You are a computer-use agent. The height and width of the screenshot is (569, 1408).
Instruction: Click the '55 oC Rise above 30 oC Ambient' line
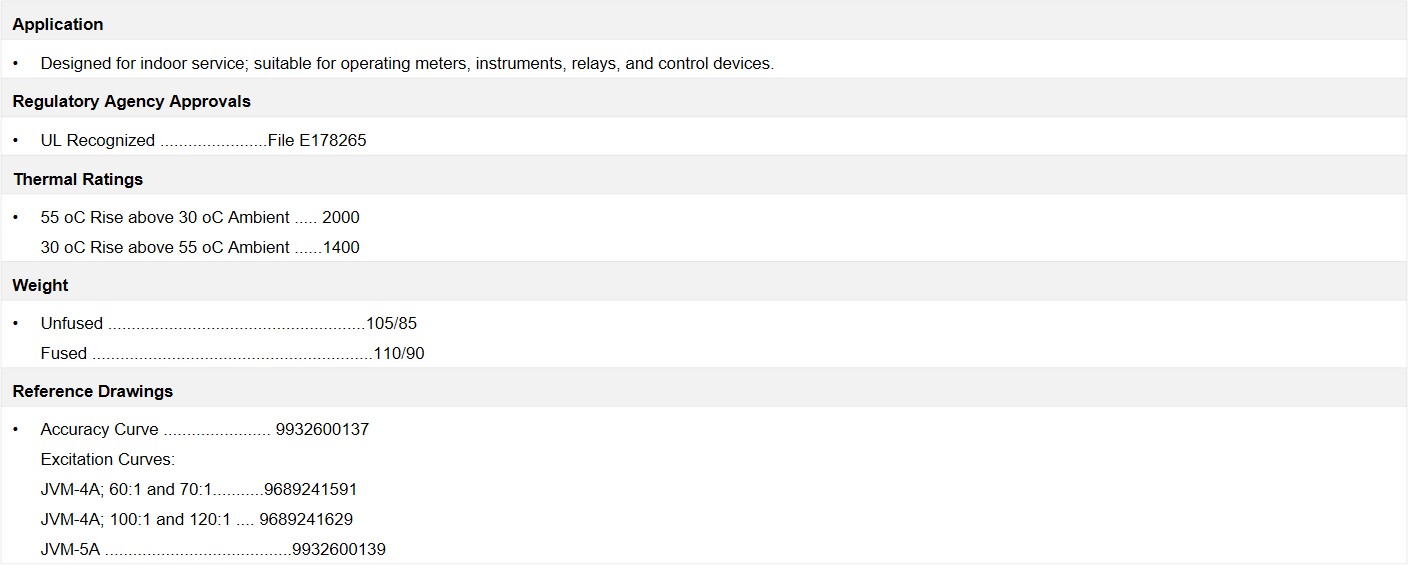(x=165, y=217)
